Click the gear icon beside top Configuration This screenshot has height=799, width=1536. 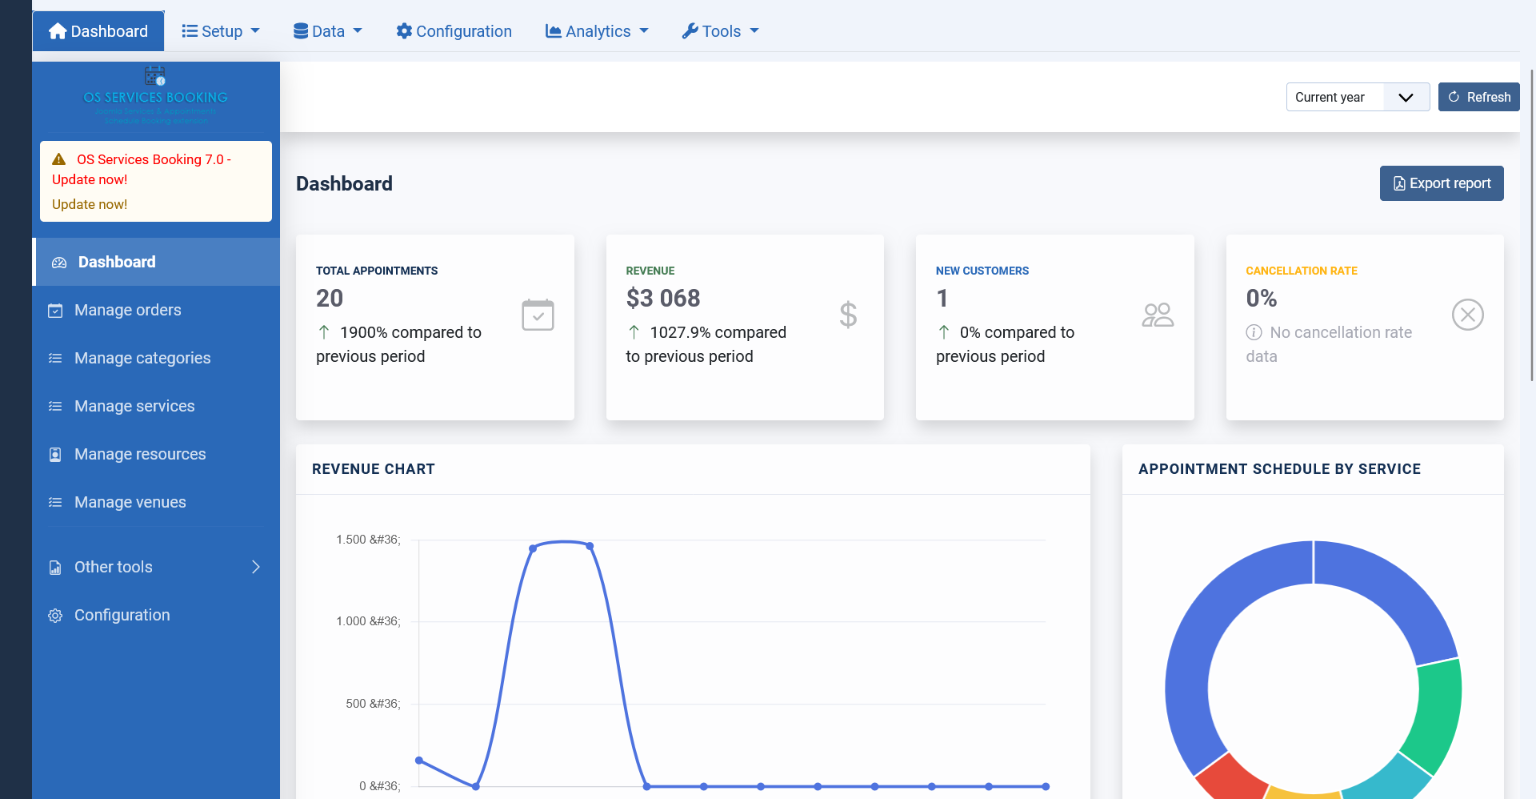pos(404,31)
